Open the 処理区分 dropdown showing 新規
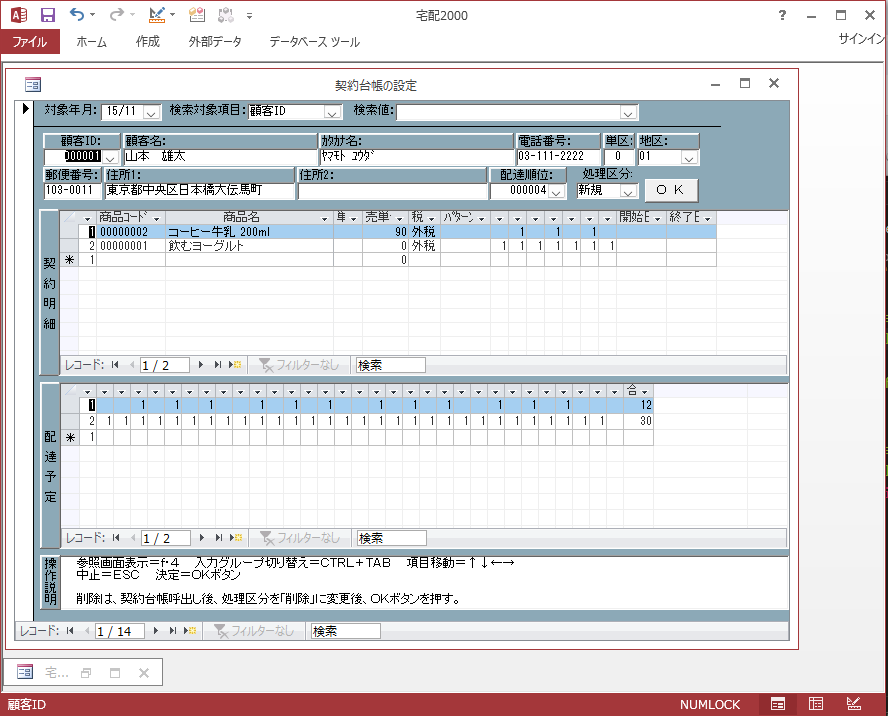 coord(628,190)
